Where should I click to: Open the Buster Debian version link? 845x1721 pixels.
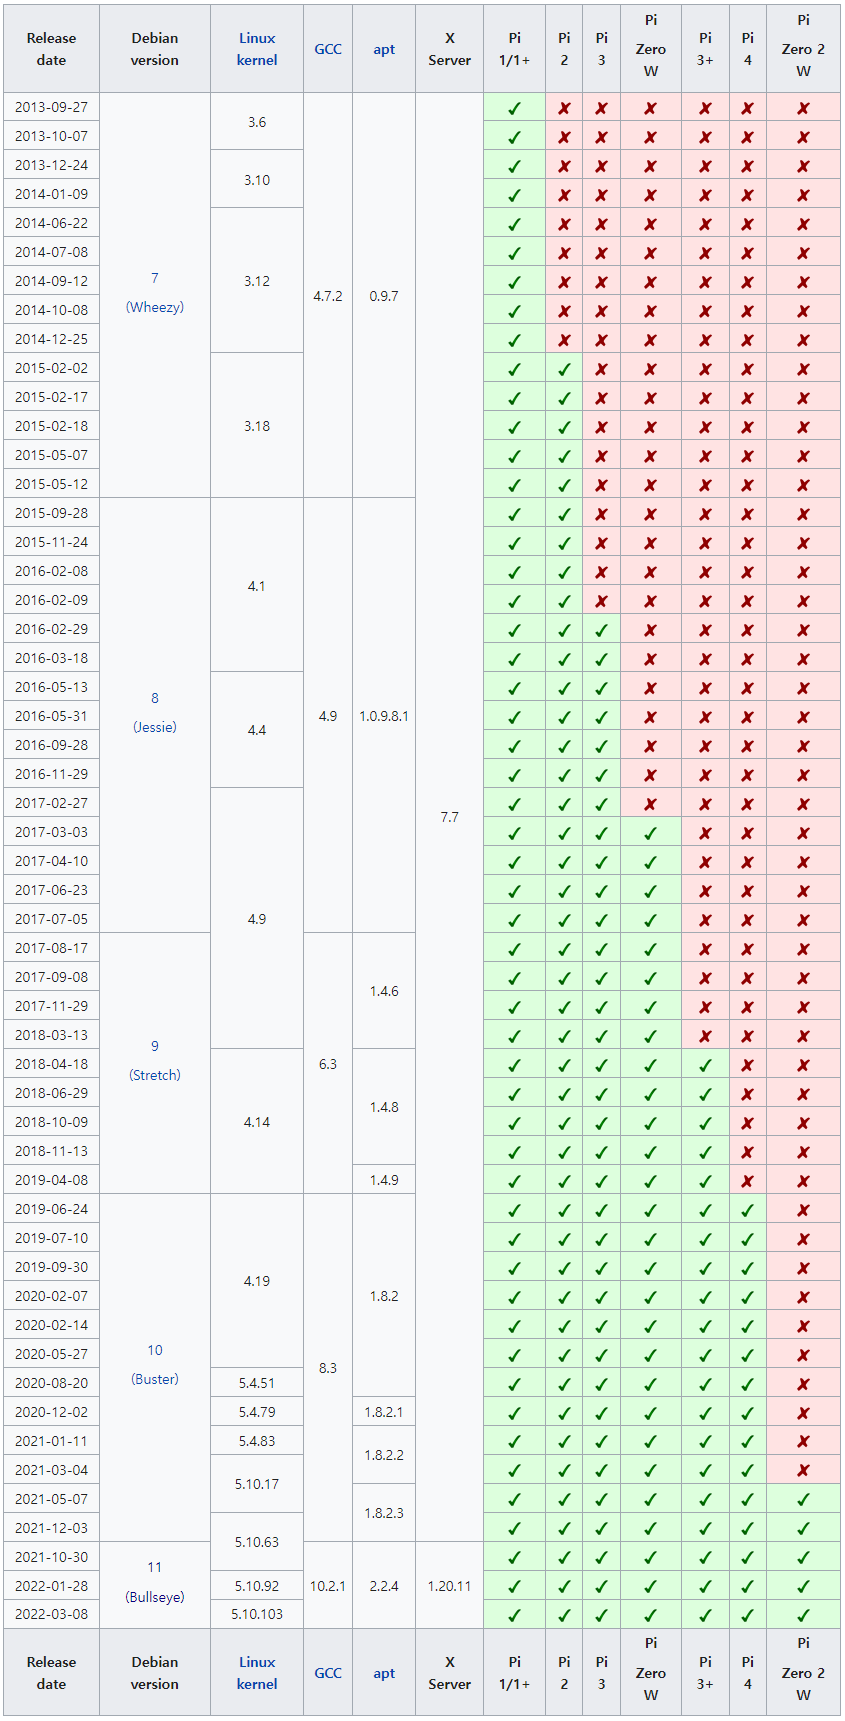155,1379
